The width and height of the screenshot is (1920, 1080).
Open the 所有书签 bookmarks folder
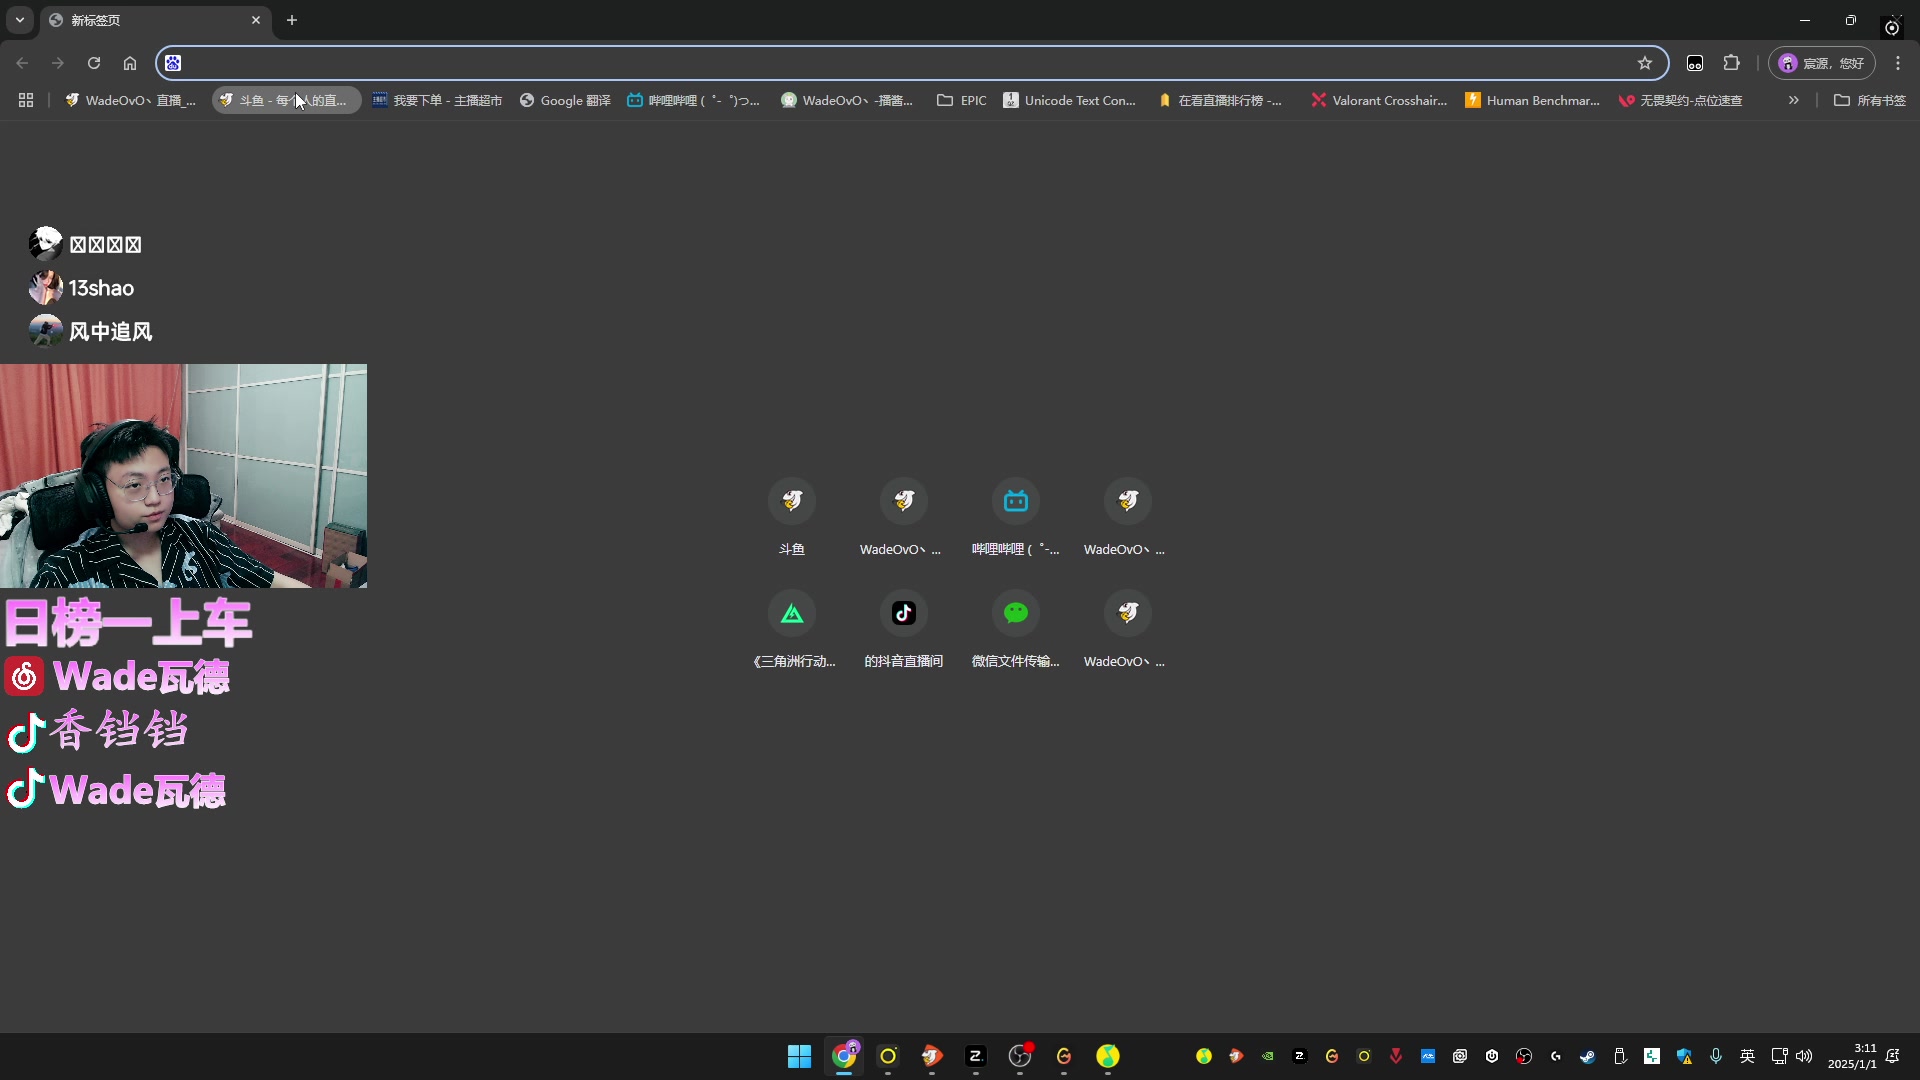1869,100
